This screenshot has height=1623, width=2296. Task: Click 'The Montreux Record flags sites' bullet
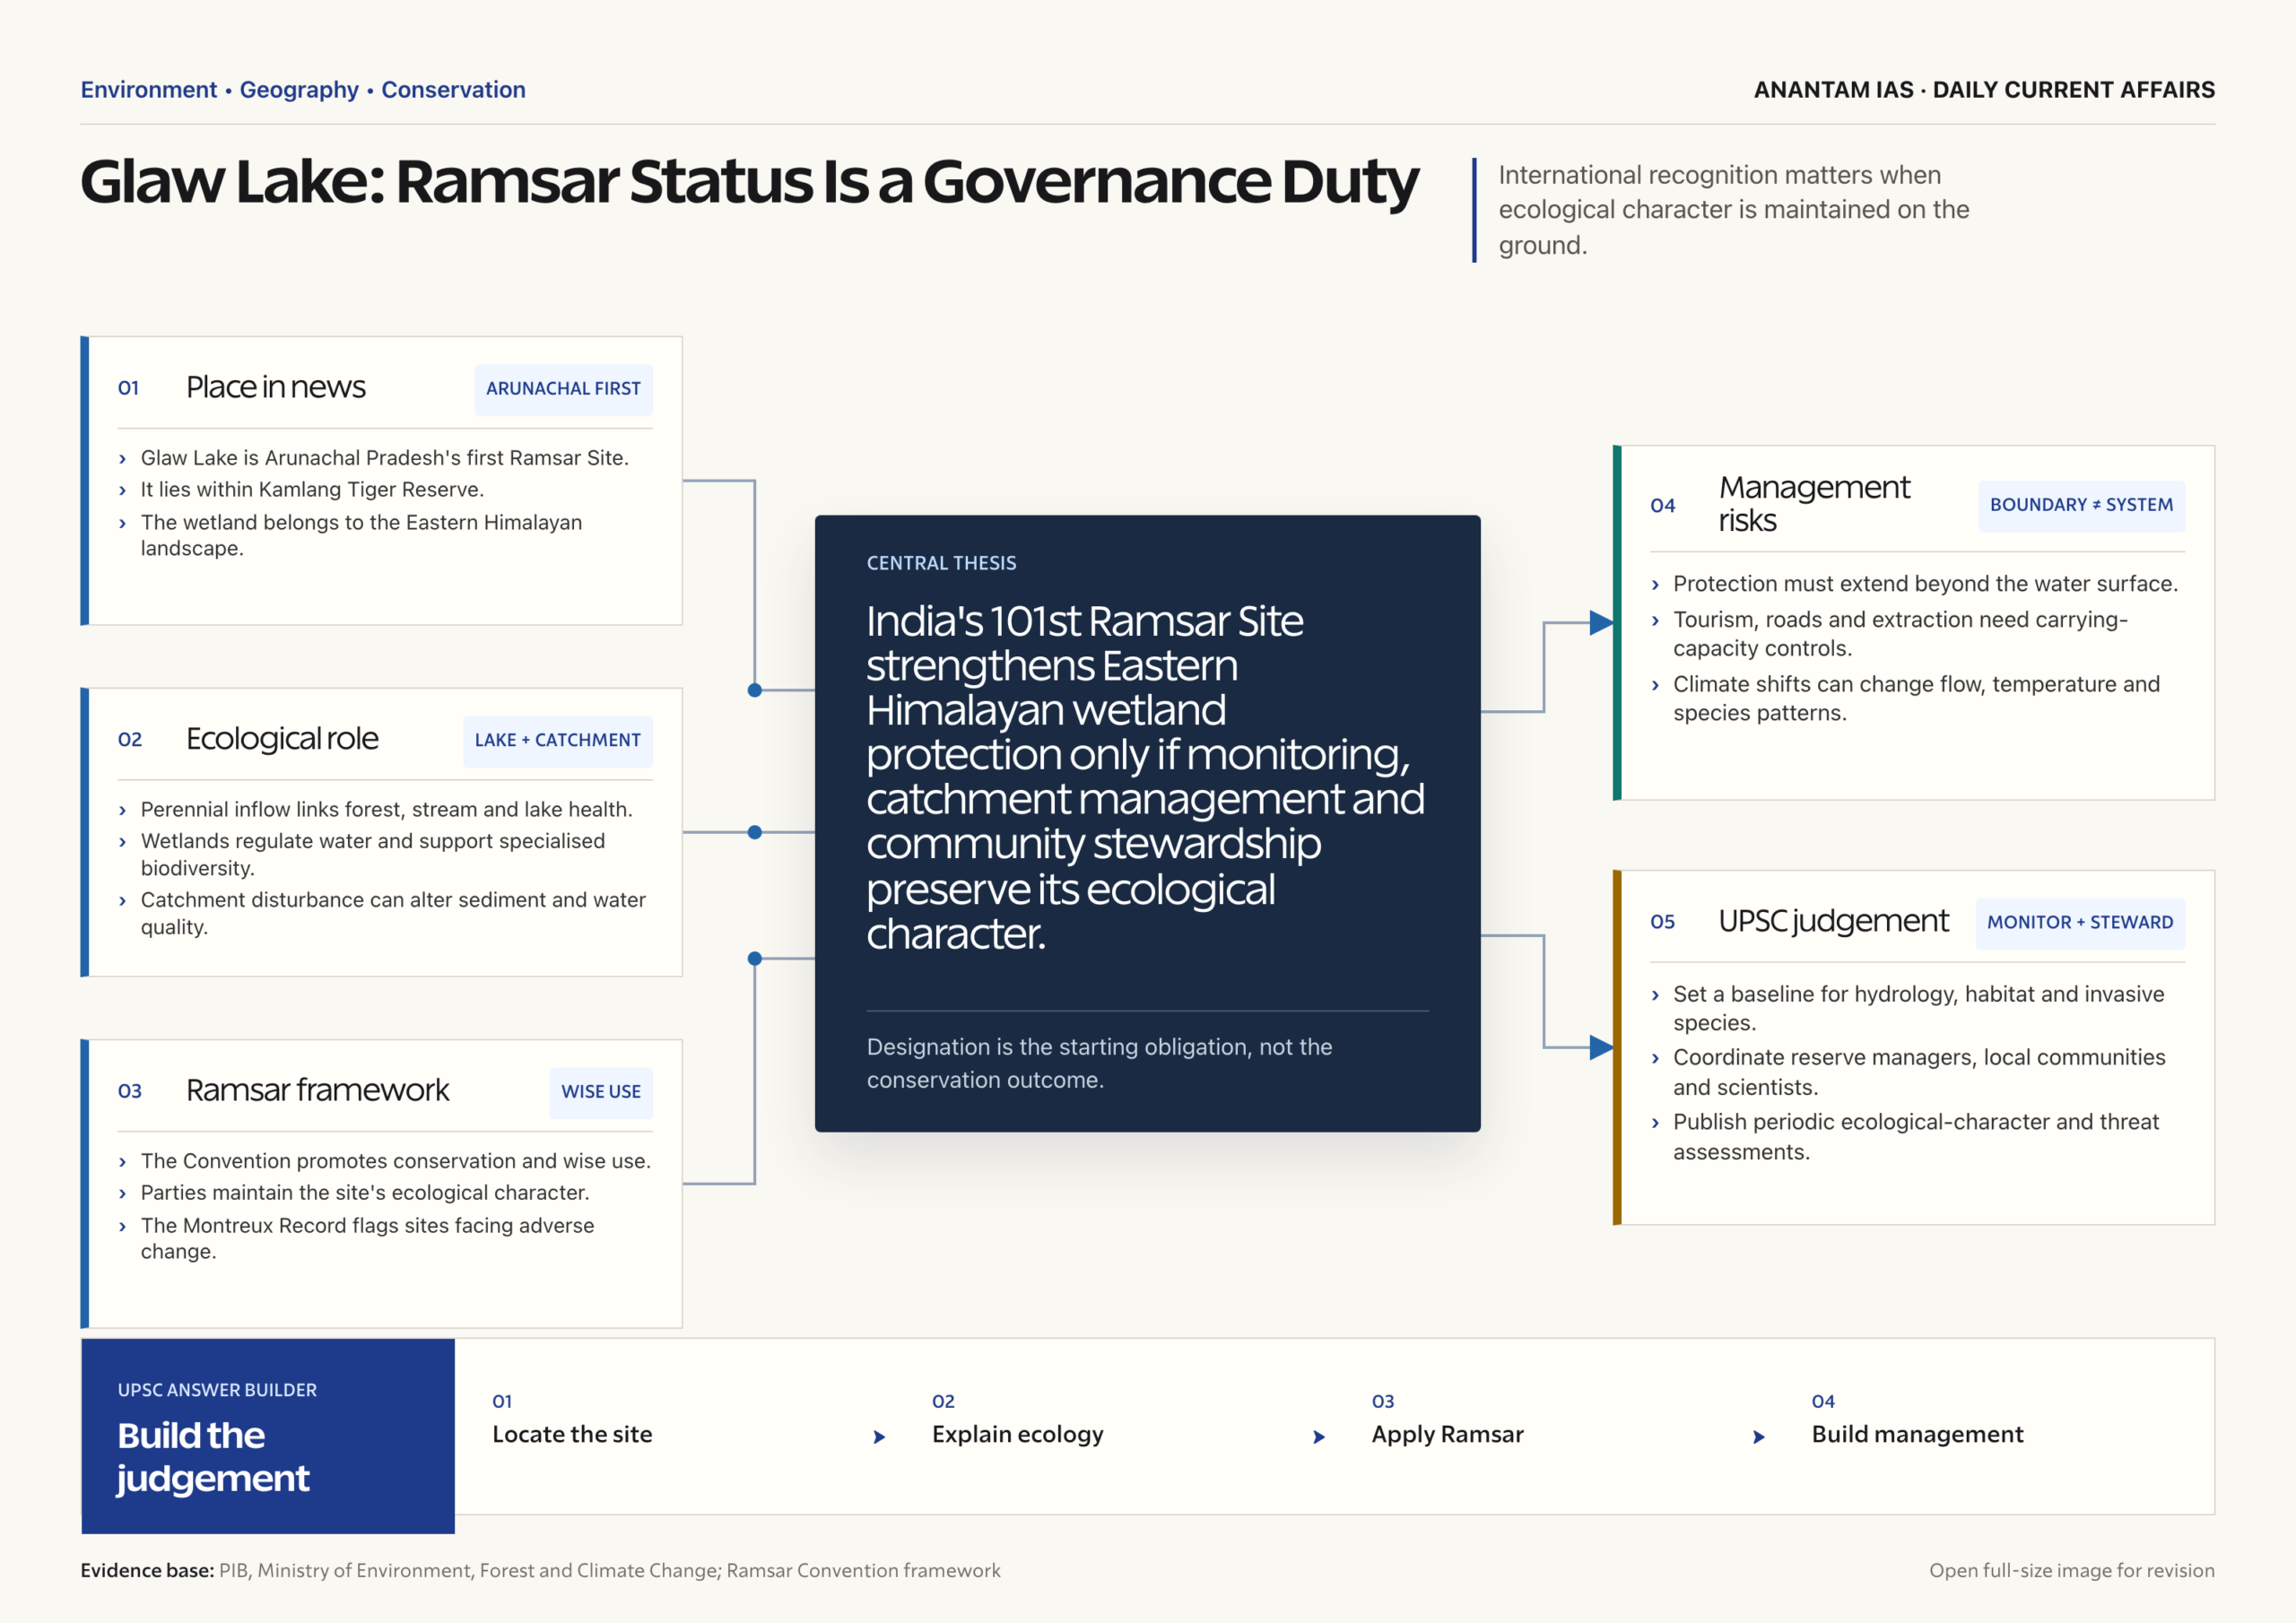[x=367, y=1239]
